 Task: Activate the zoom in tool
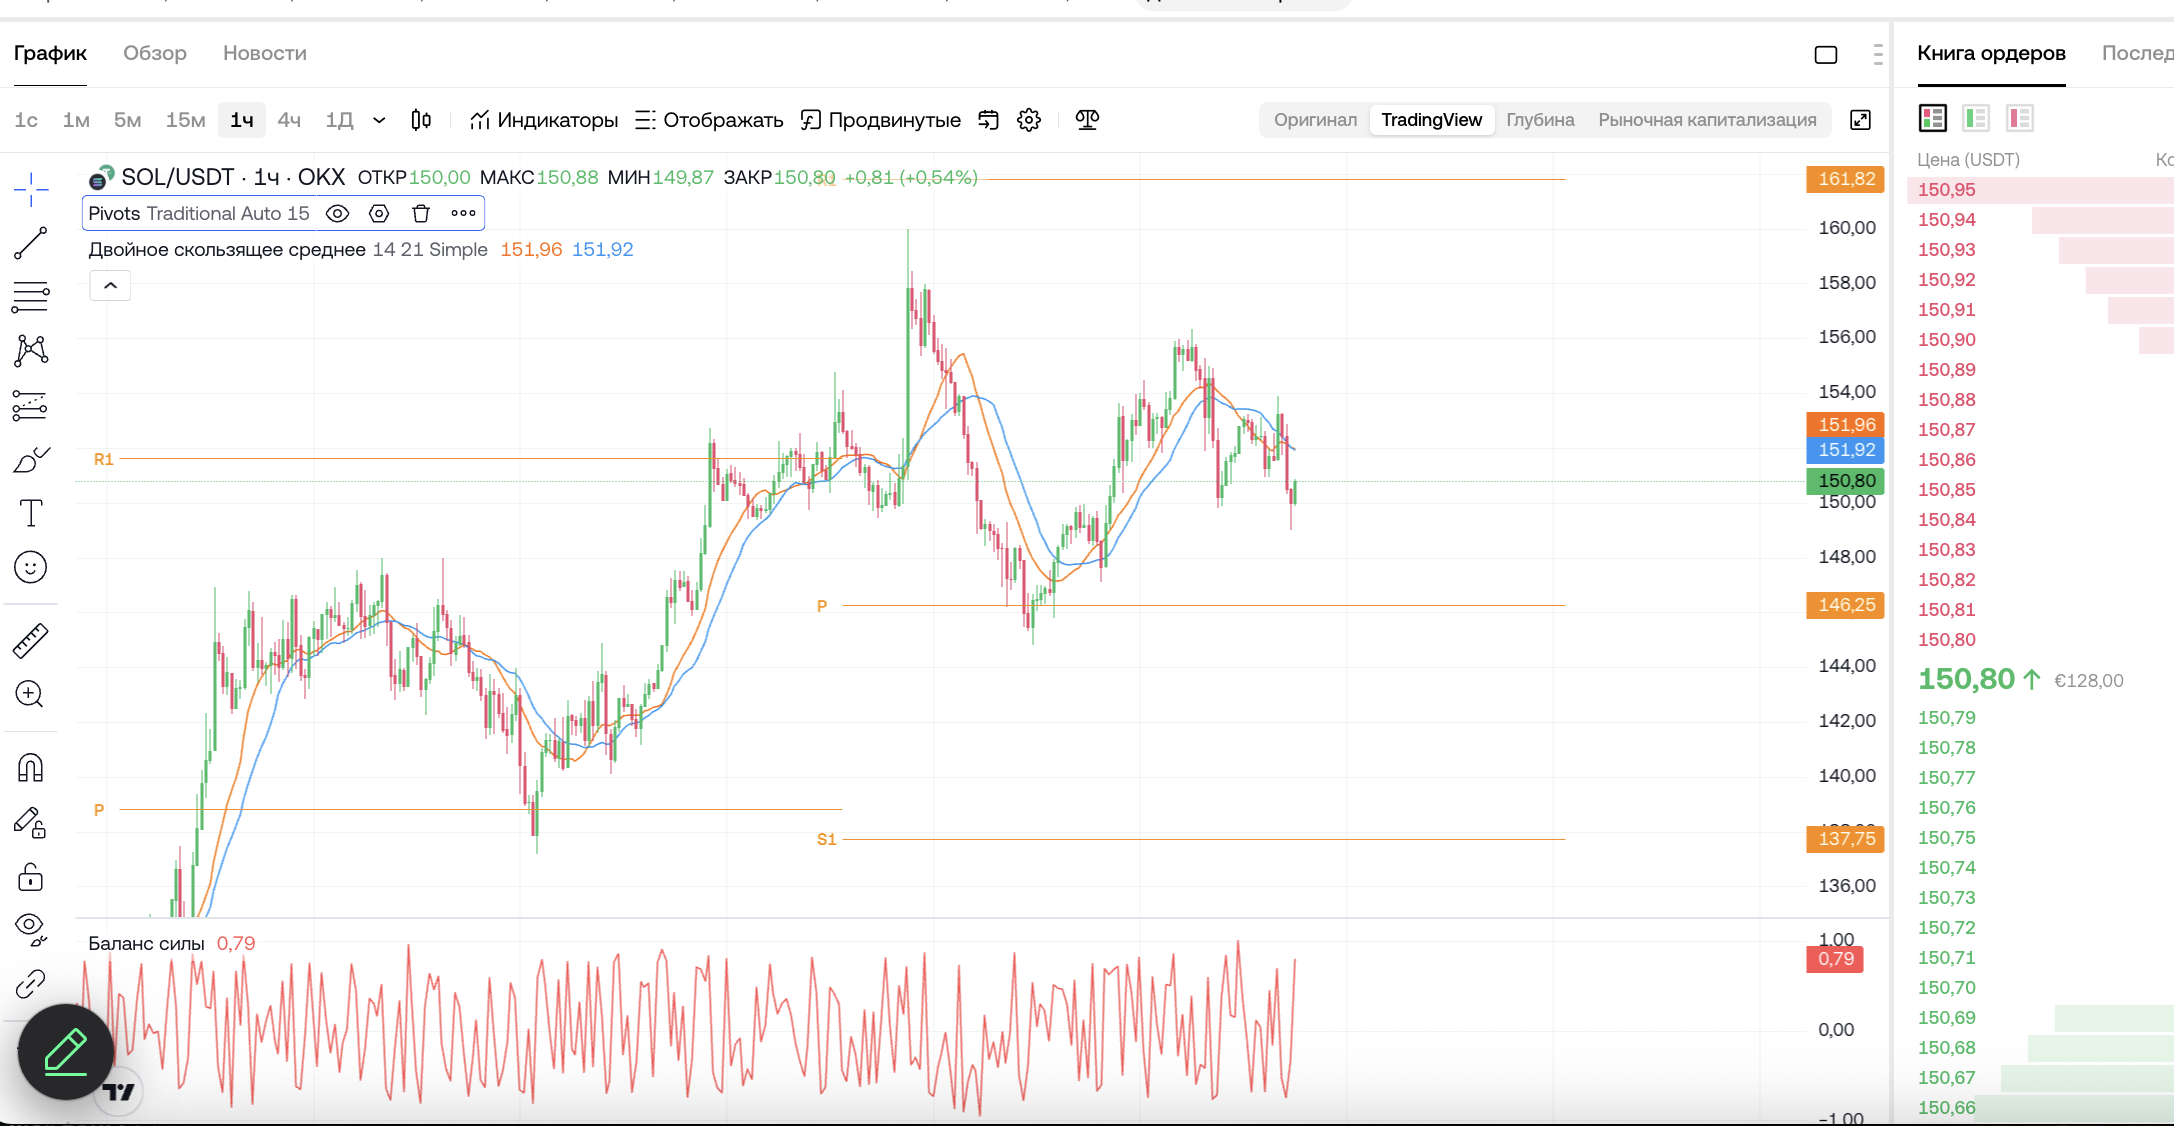click(x=31, y=694)
